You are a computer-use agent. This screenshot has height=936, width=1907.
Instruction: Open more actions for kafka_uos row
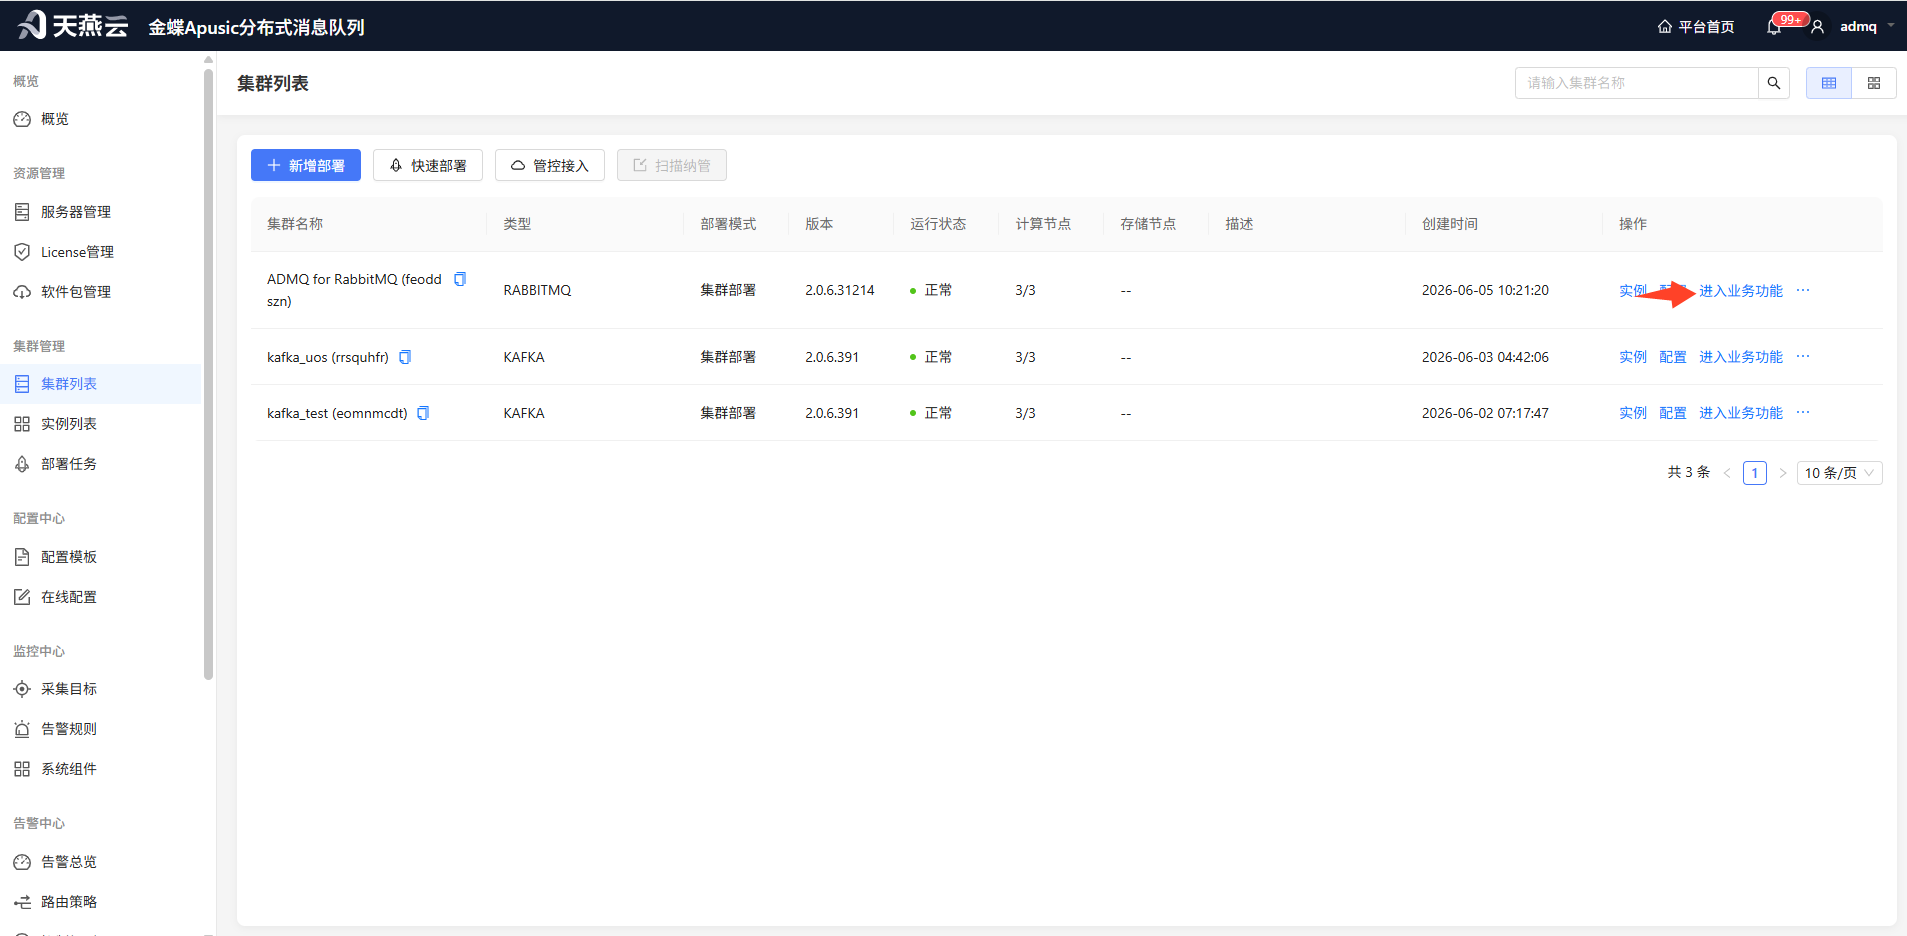point(1803,356)
